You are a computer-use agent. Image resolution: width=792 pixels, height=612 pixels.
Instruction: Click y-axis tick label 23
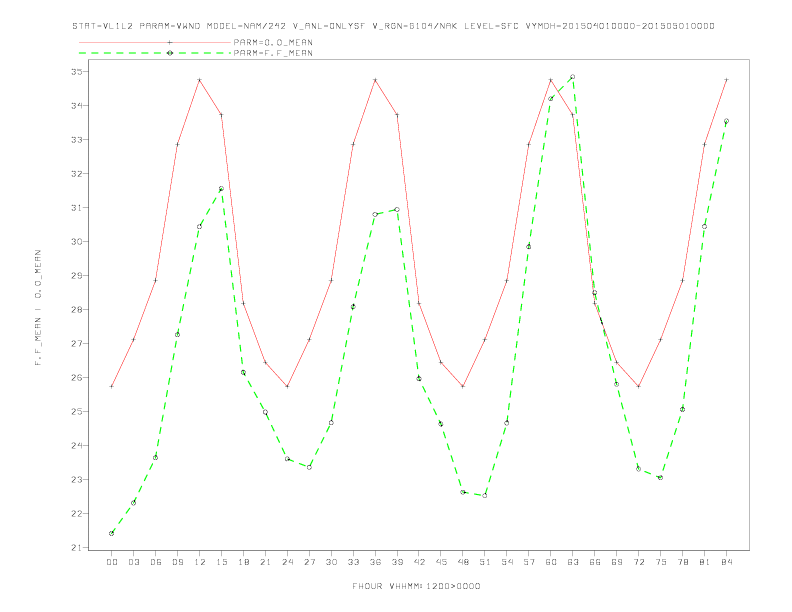pos(77,480)
